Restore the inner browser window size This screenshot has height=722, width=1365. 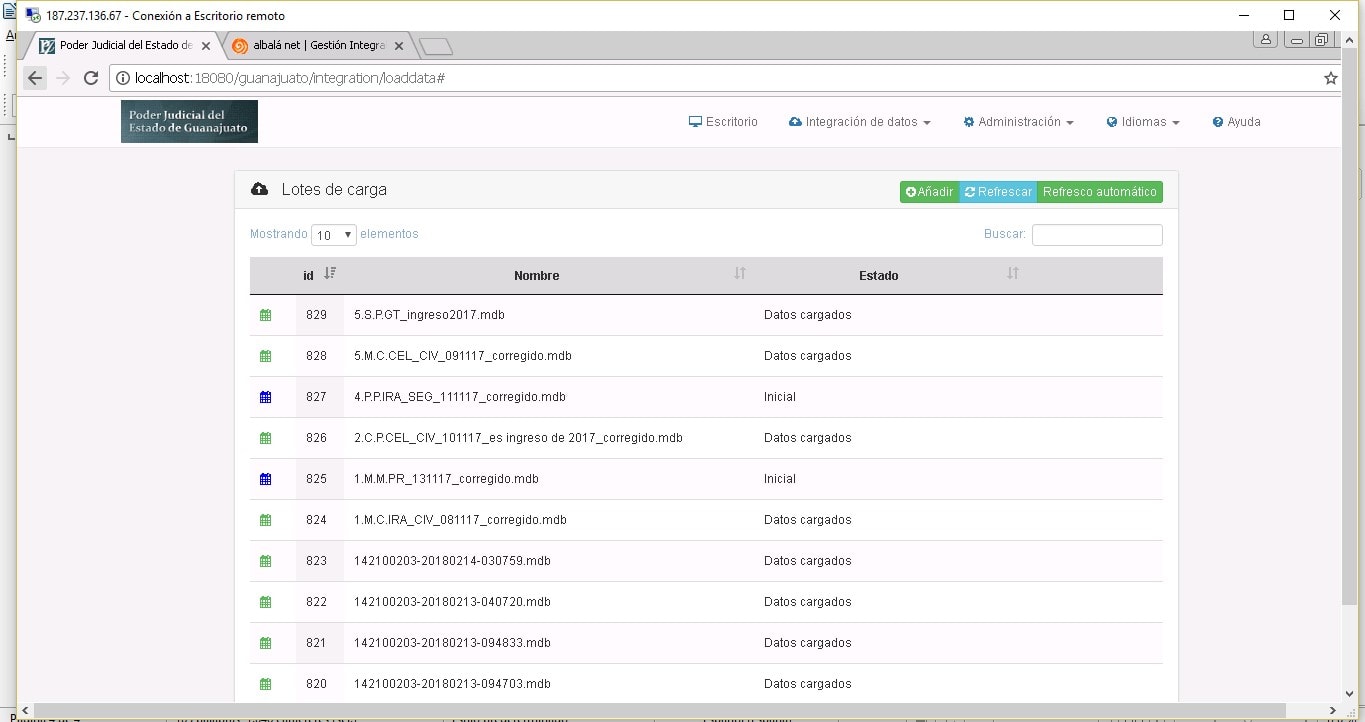(x=1321, y=40)
